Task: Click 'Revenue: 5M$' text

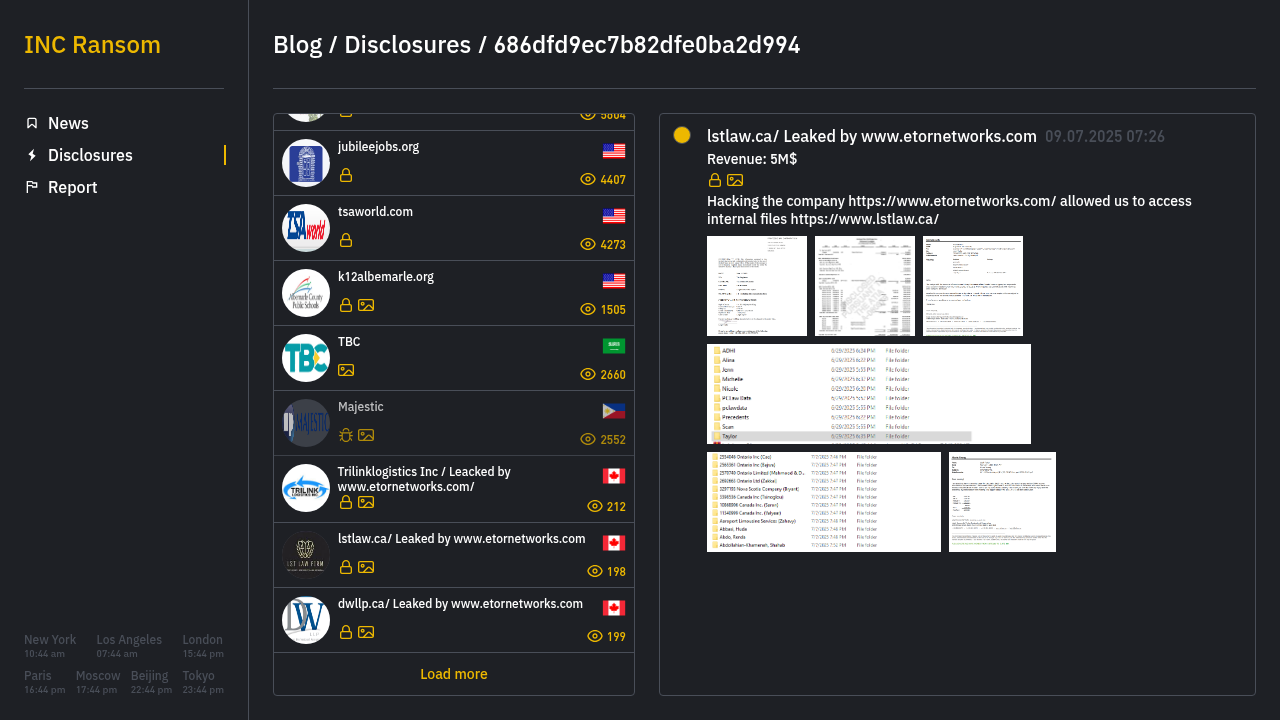Action: click(752, 159)
